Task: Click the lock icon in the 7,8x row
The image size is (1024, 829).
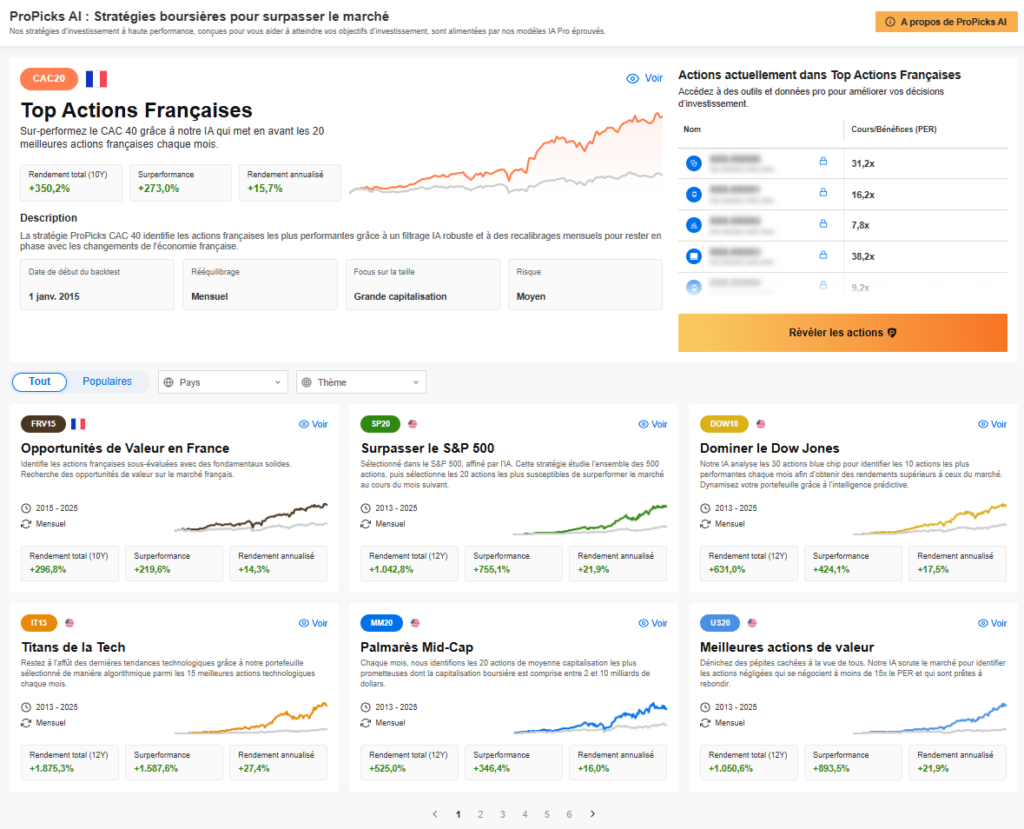Action: click(x=823, y=225)
